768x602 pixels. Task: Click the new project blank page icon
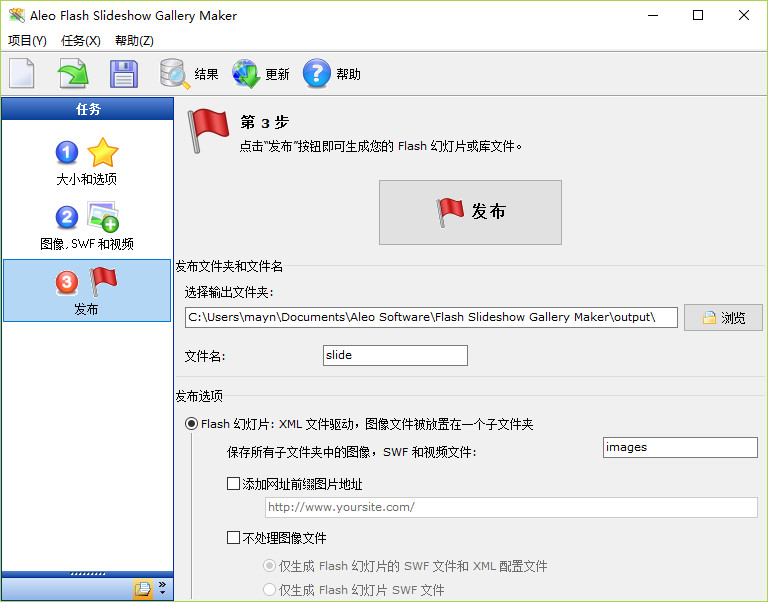click(22, 73)
